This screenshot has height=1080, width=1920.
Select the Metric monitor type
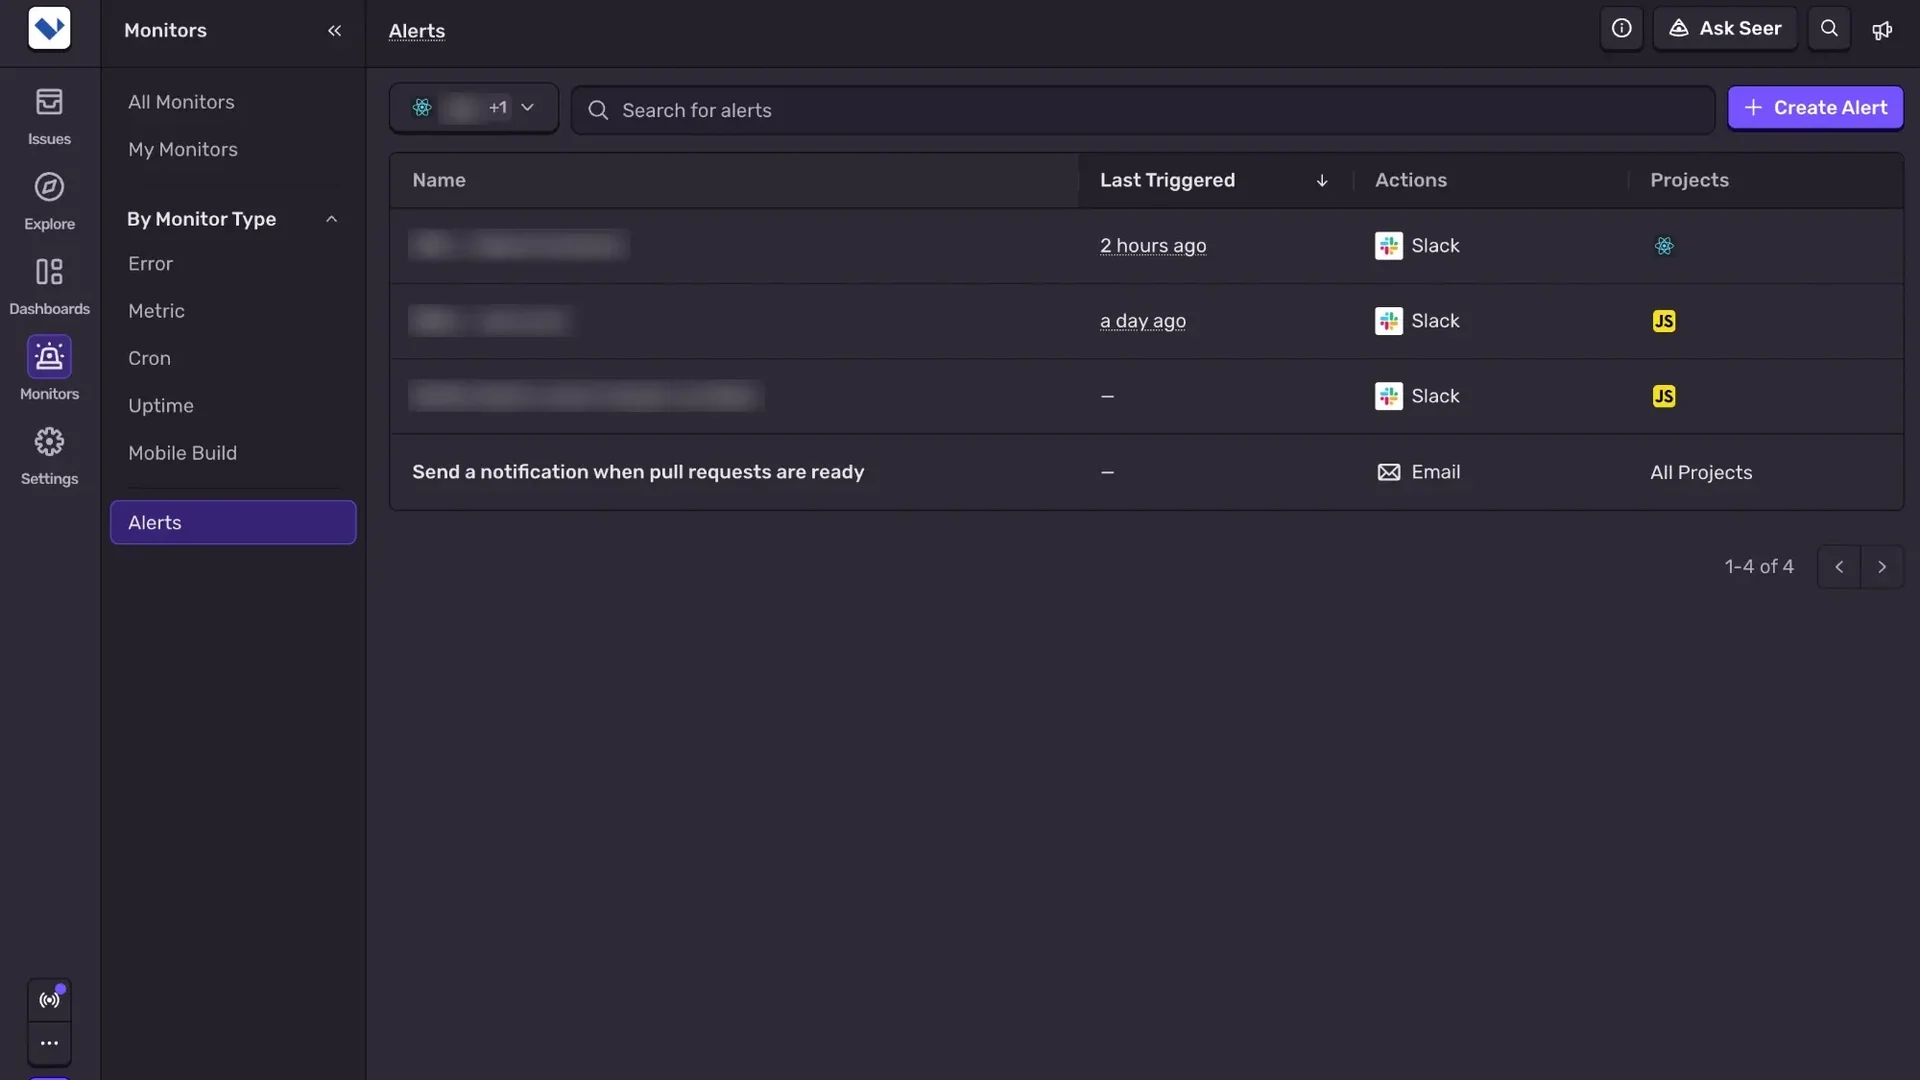[156, 311]
